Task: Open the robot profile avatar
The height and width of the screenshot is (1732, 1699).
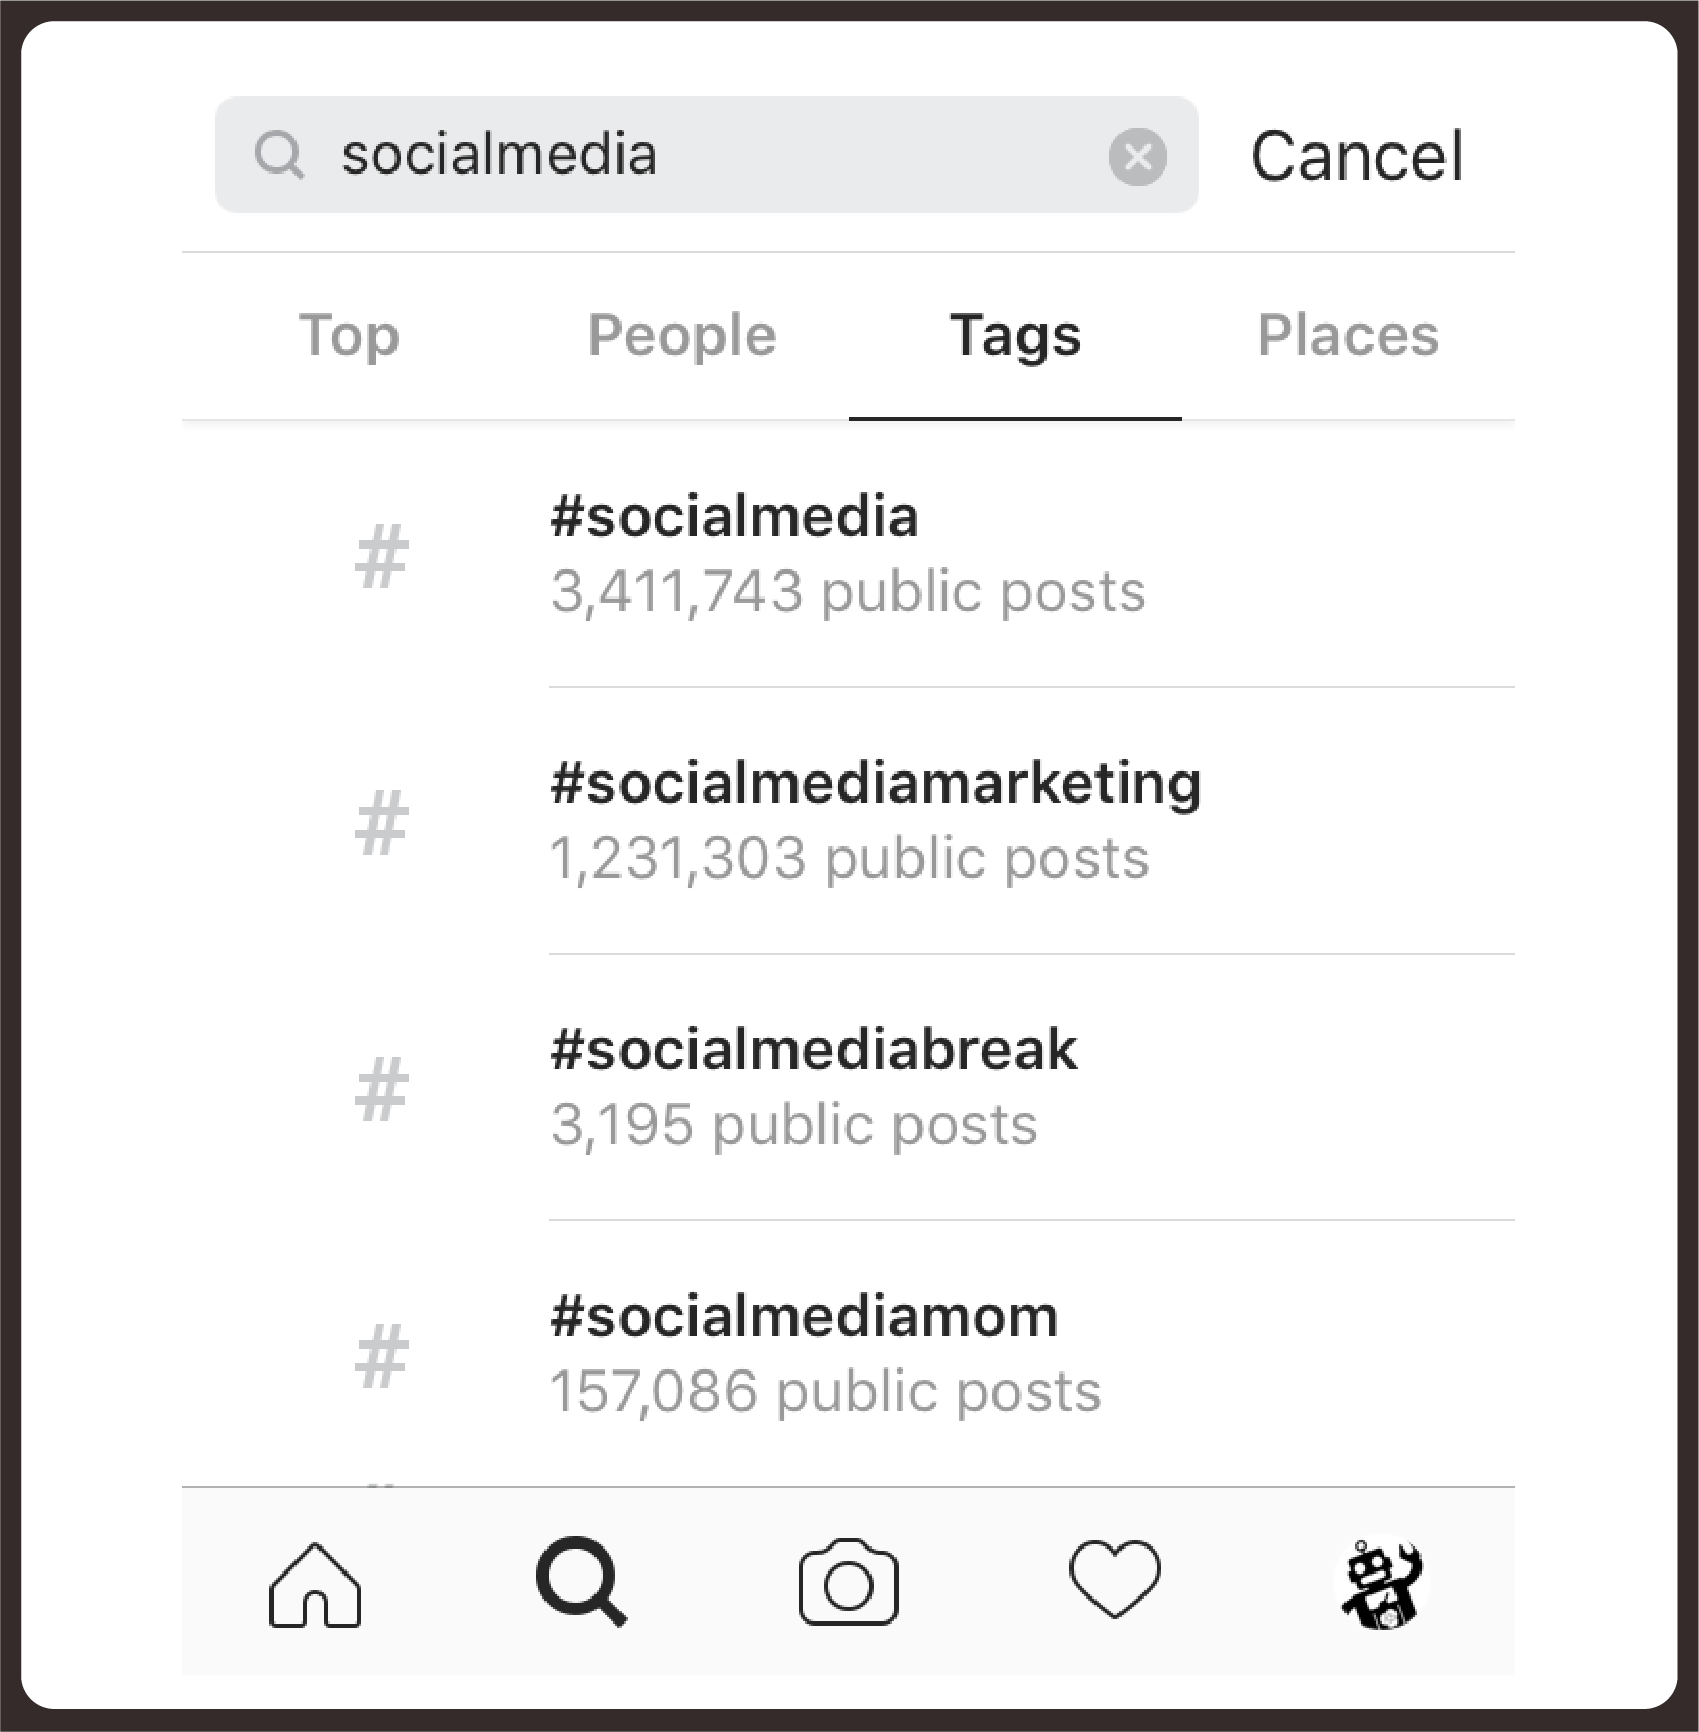Action: tap(1383, 1584)
